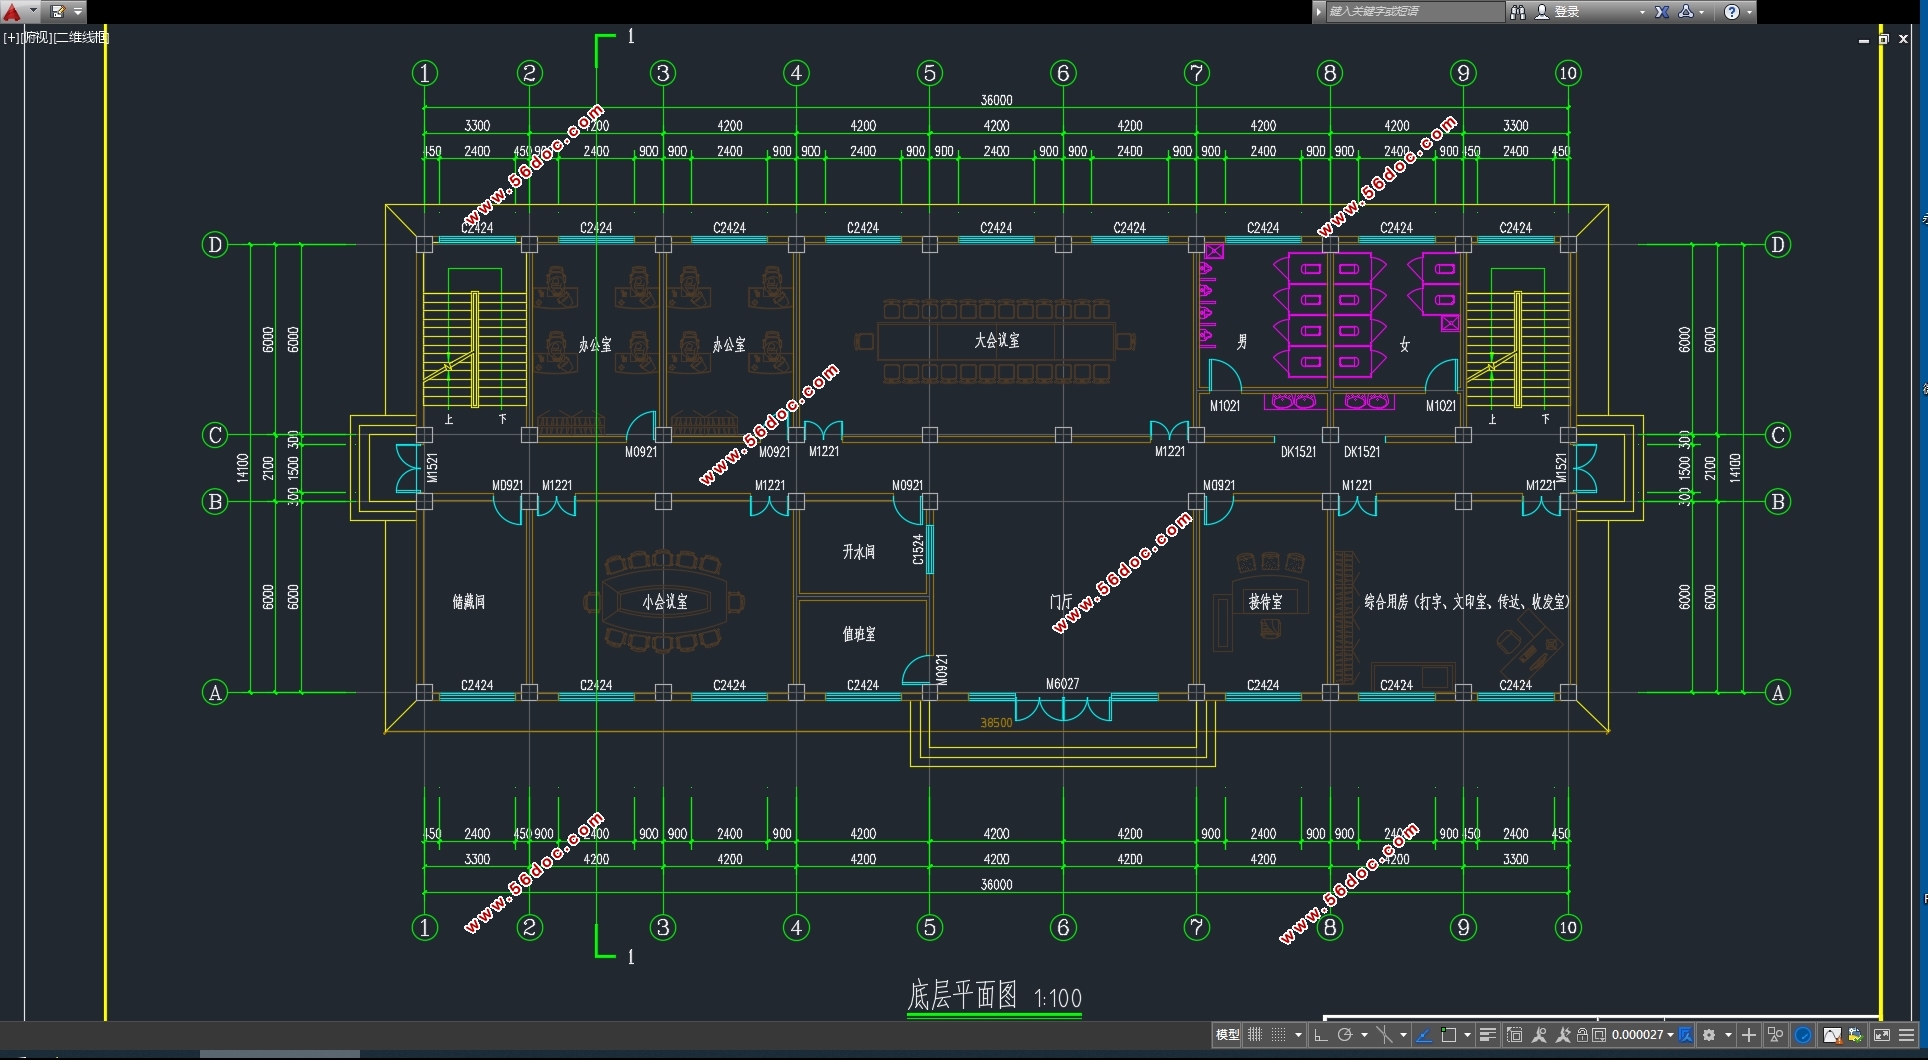
Task: Open the Autodesk Exchange X icon
Action: click(x=1662, y=11)
